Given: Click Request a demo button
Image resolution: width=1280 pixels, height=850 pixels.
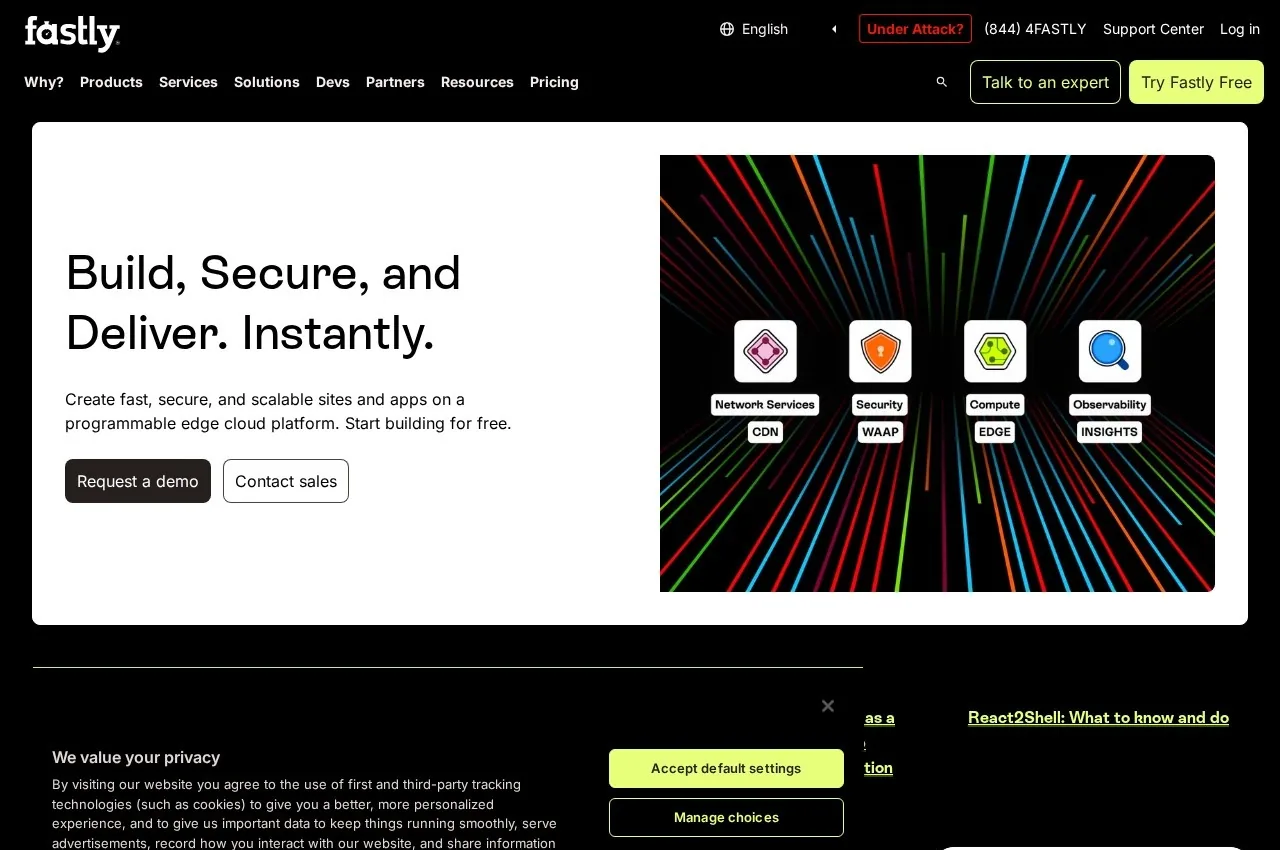Looking at the screenshot, I should click(138, 481).
